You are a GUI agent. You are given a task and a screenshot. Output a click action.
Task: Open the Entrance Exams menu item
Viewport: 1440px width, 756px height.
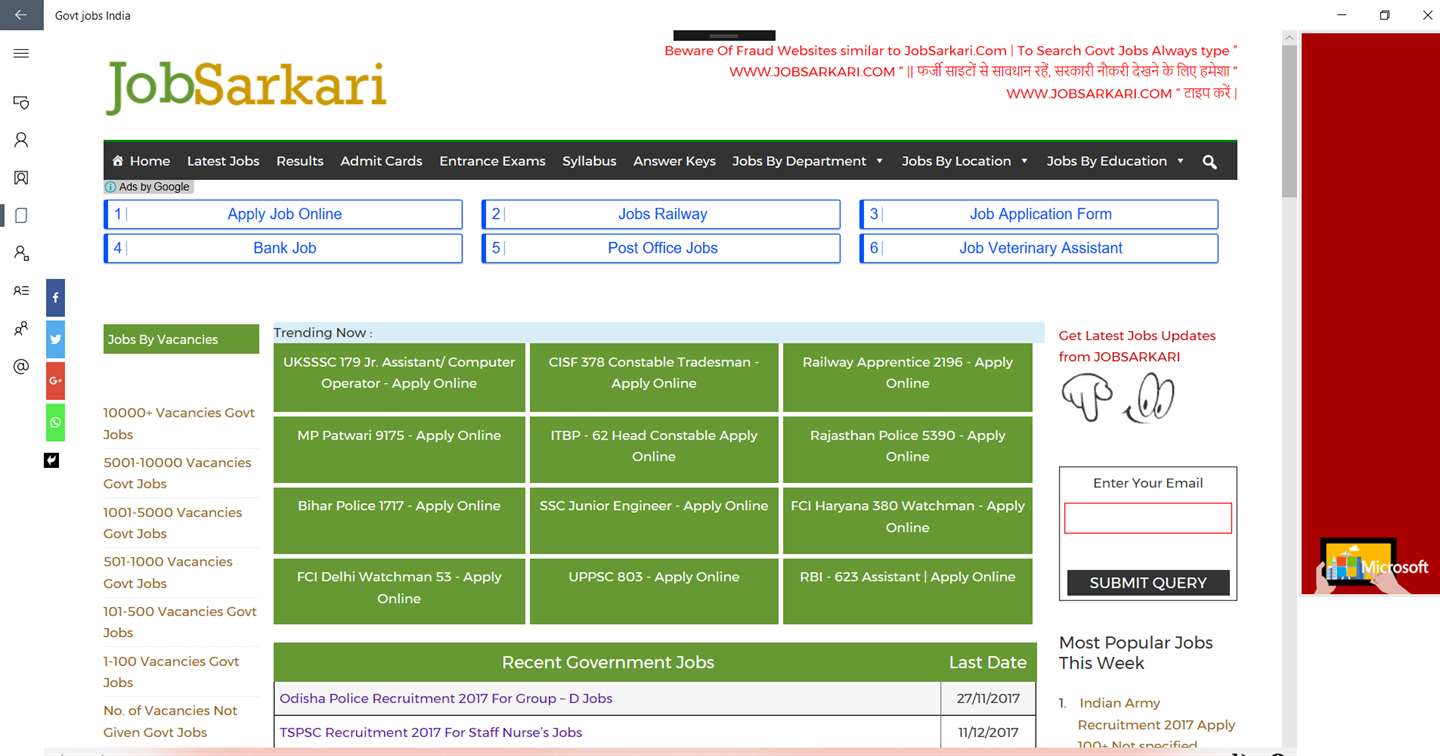[492, 161]
